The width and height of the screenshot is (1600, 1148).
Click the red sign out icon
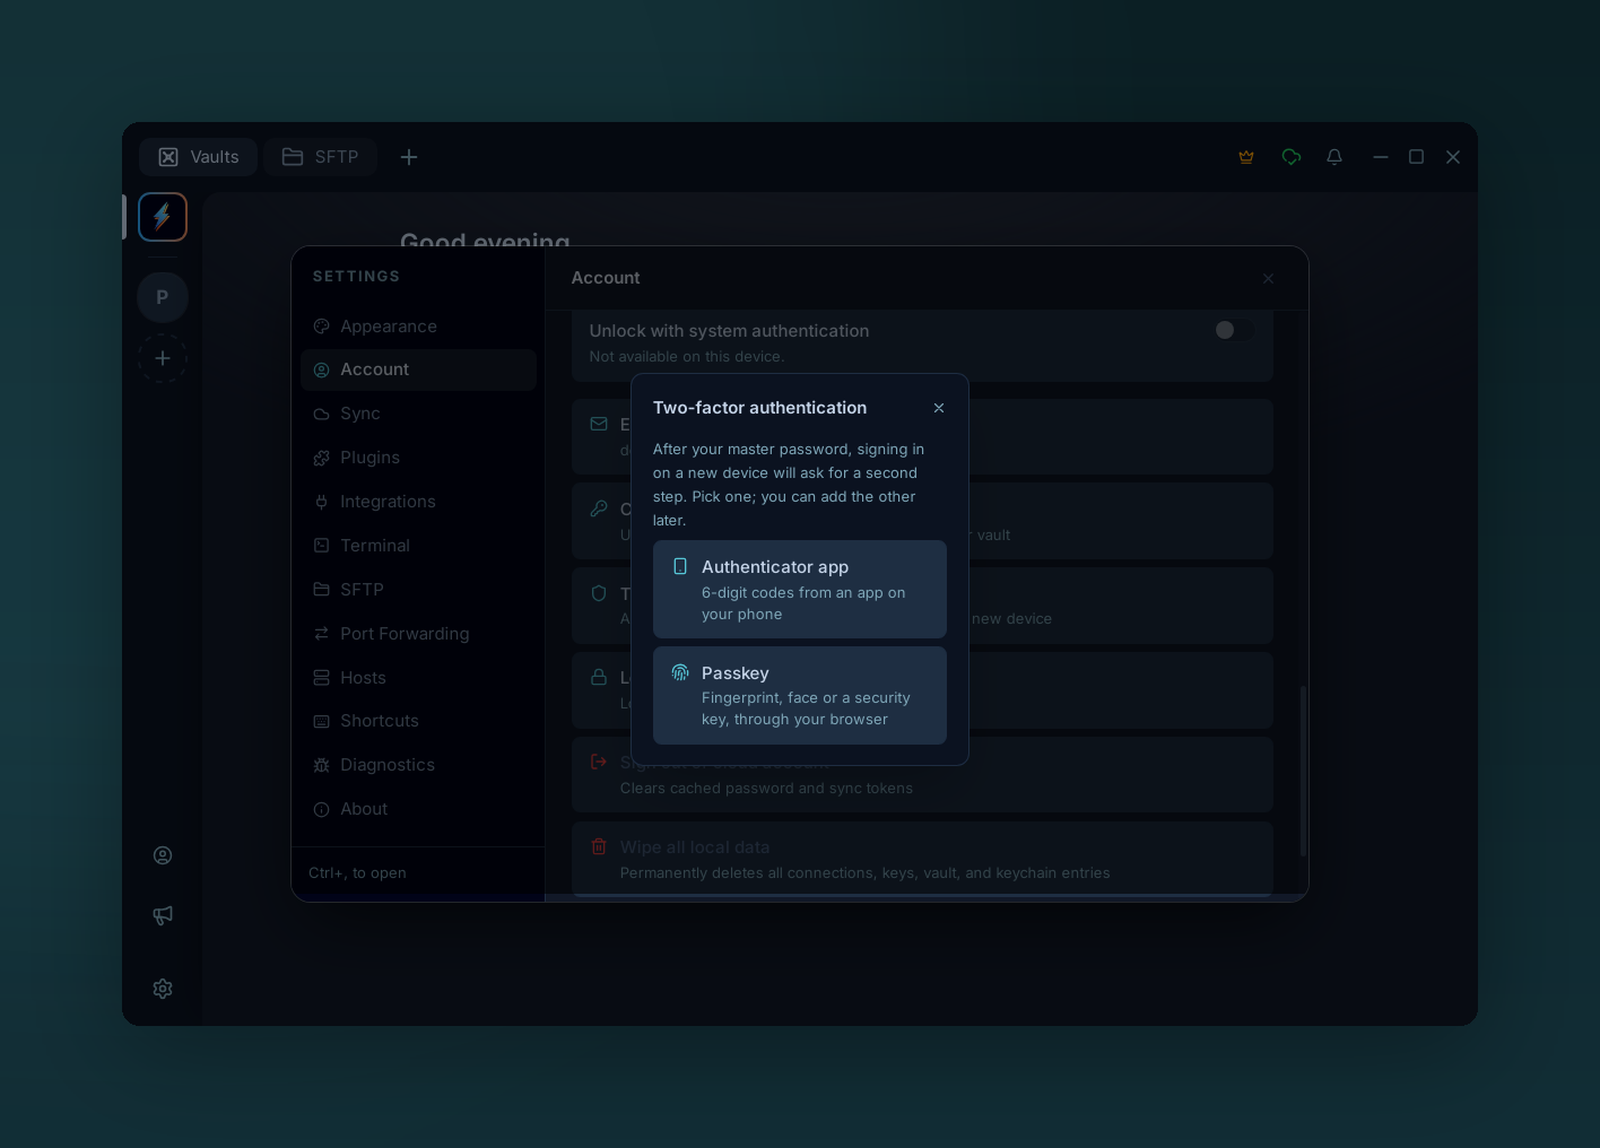(x=599, y=762)
